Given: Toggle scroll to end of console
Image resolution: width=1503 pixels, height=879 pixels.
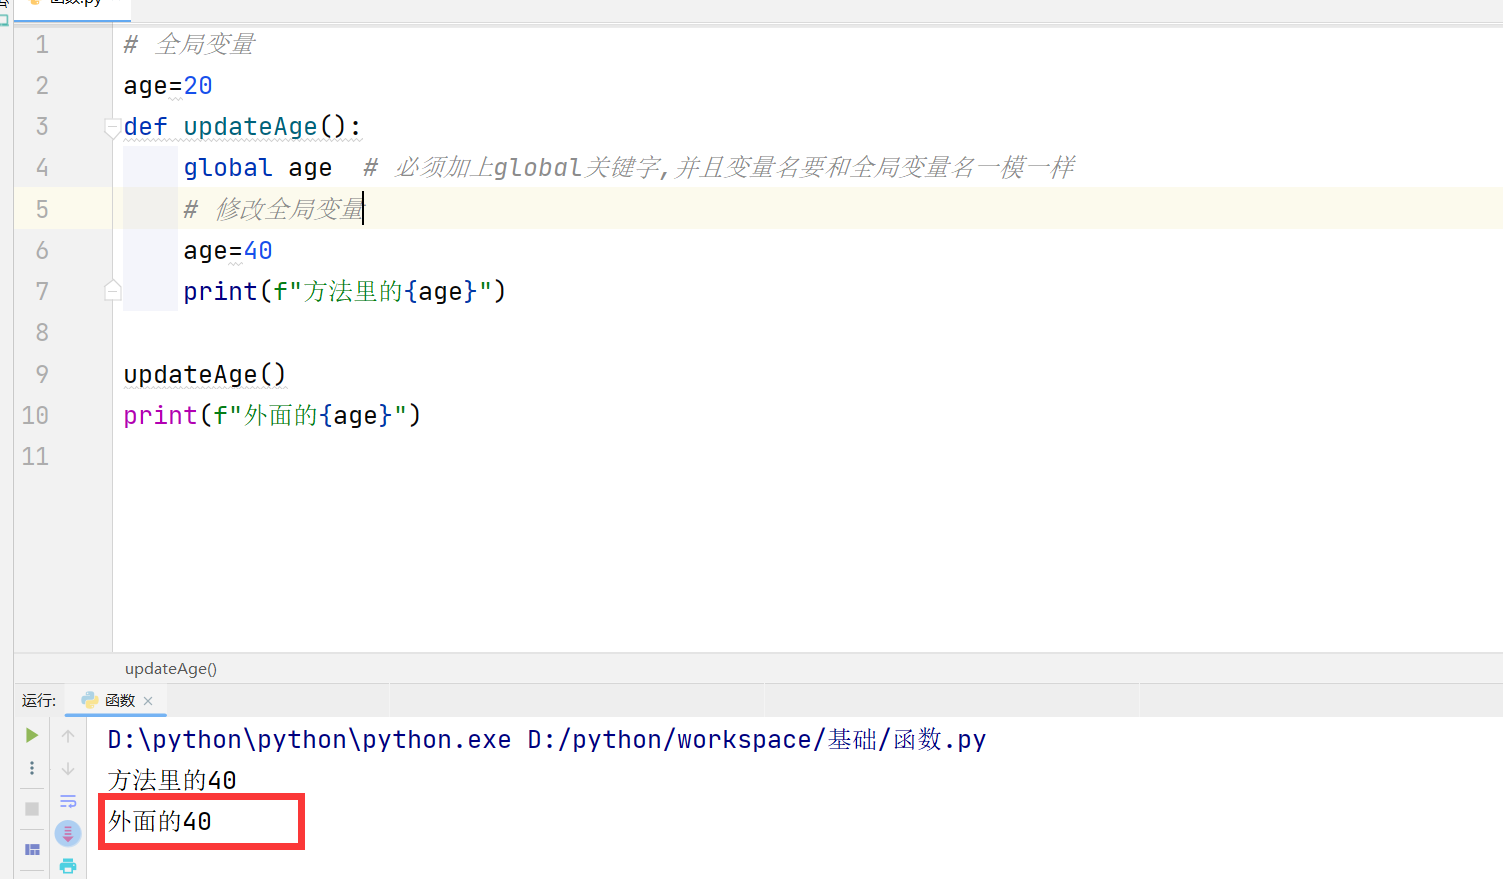Looking at the screenshot, I should pos(68,833).
